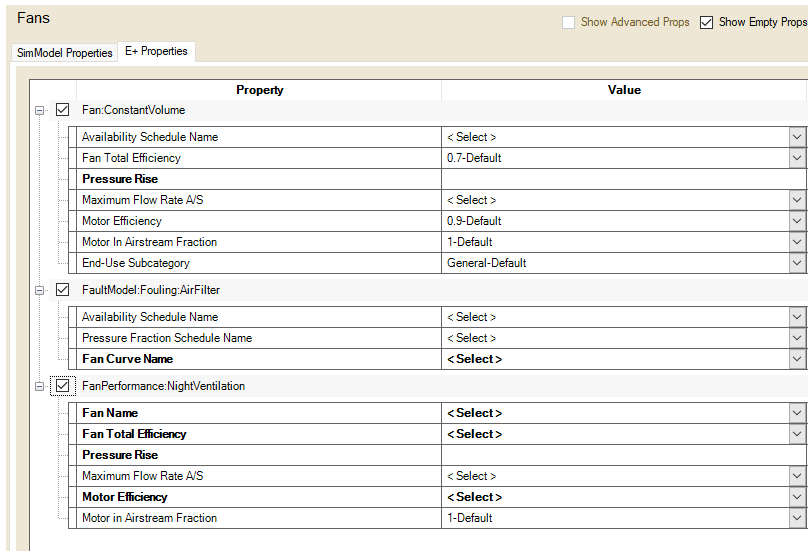Select the FanPerformance:NightVentilation group label
Screen dimensions: 808x551
163,386
